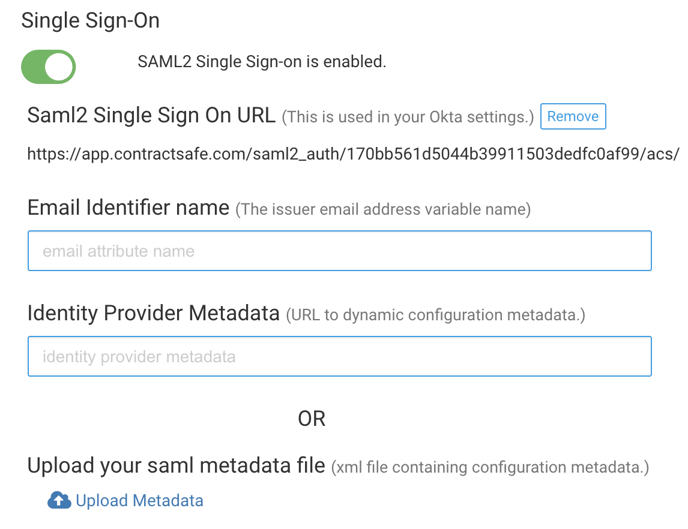Click the Remove button

(573, 116)
